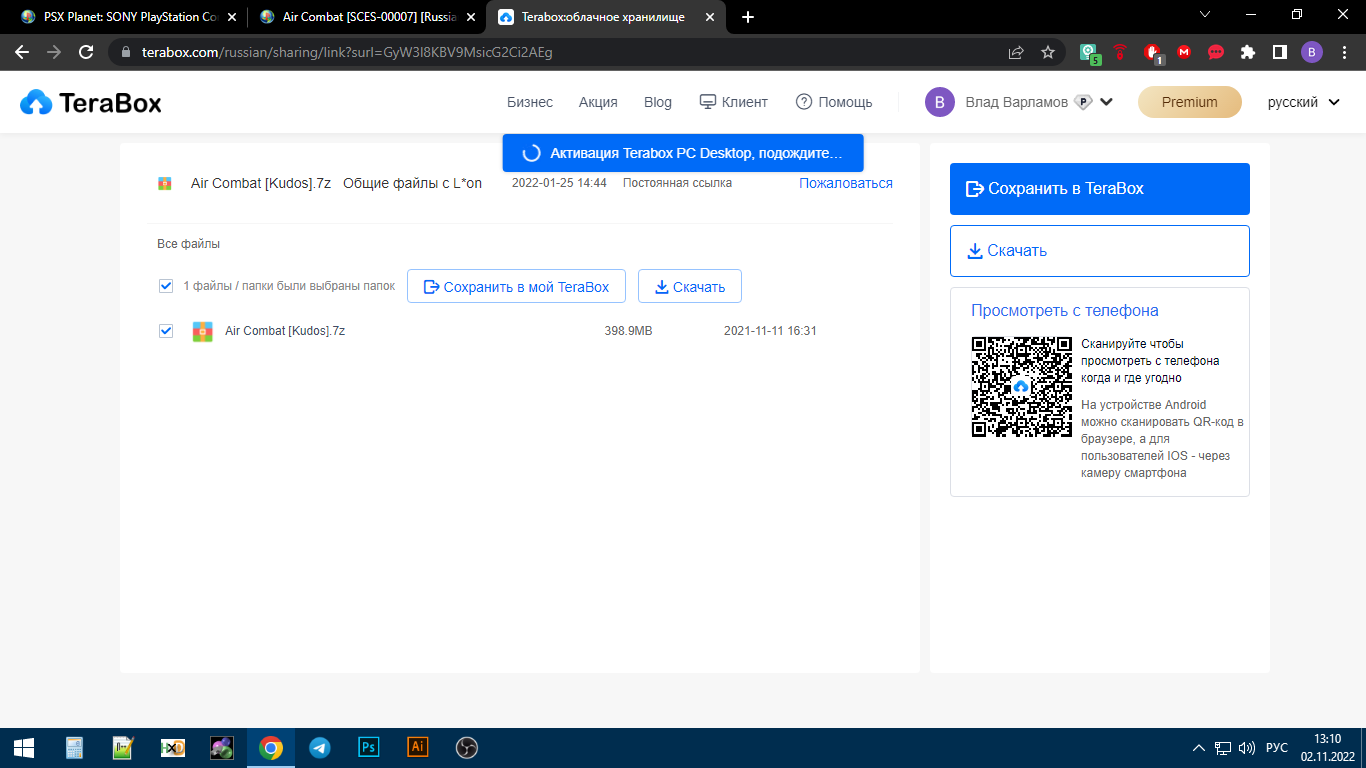Open the calculator app in taskbar

74,747
